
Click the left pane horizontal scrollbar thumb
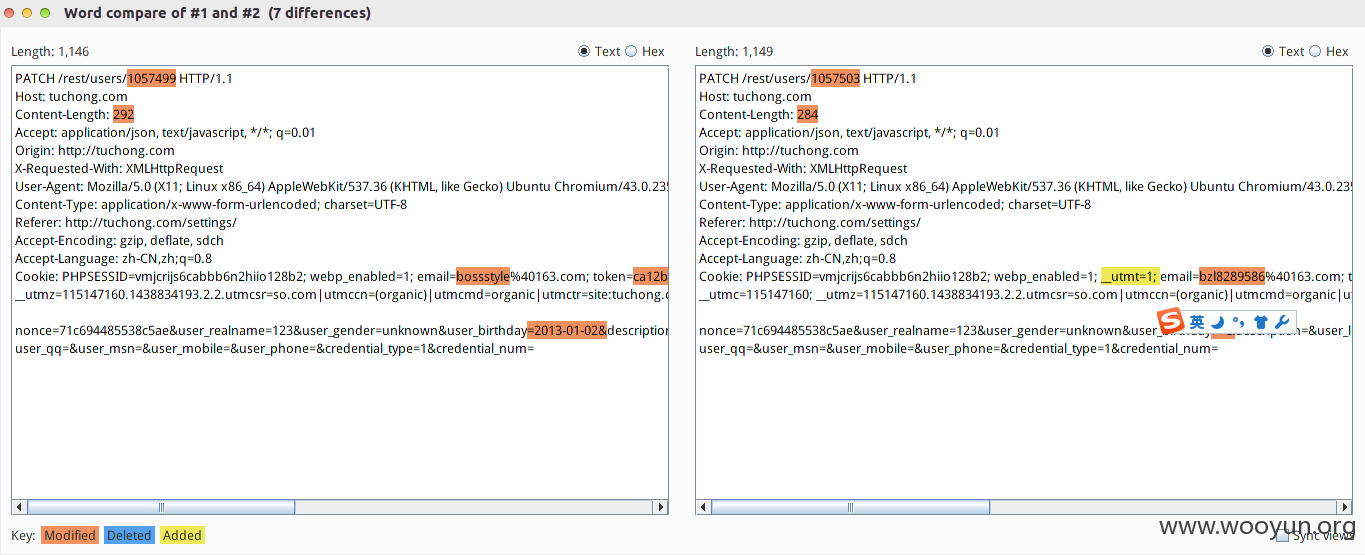[x=161, y=507]
